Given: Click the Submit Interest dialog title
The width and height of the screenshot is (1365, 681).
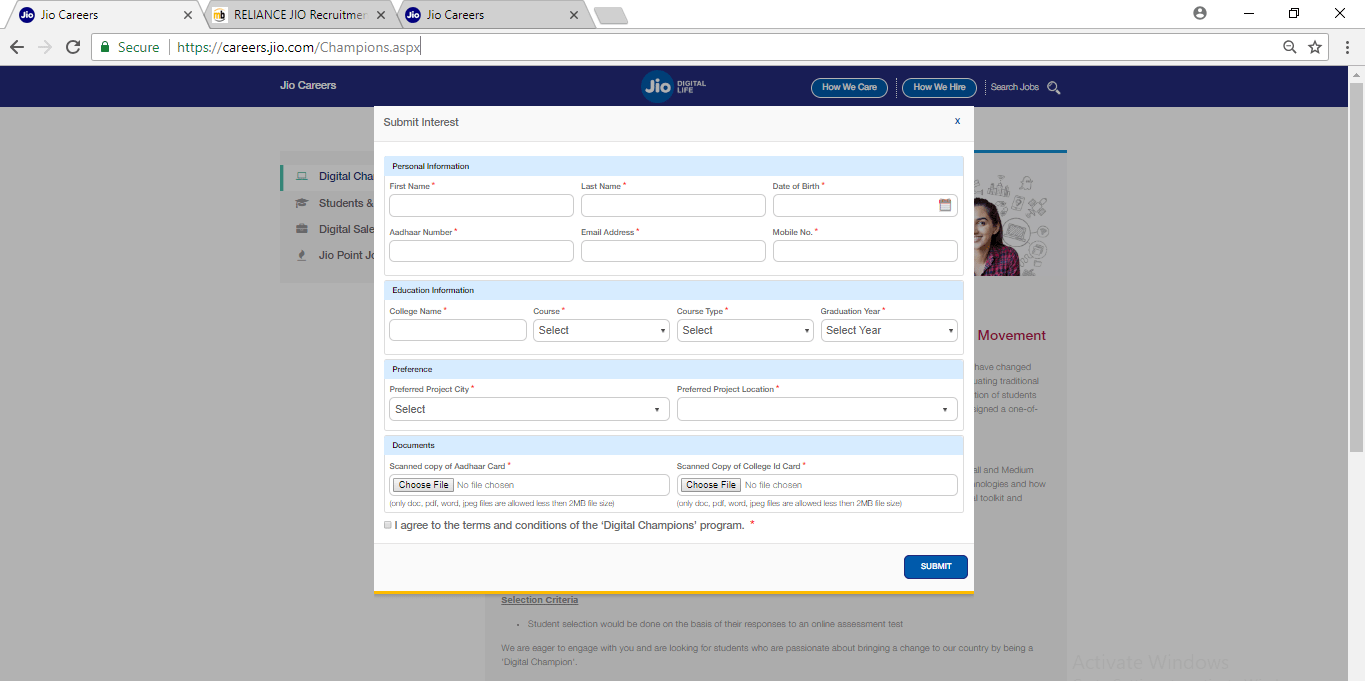Looking at the screenshot, I should (421, 122).
